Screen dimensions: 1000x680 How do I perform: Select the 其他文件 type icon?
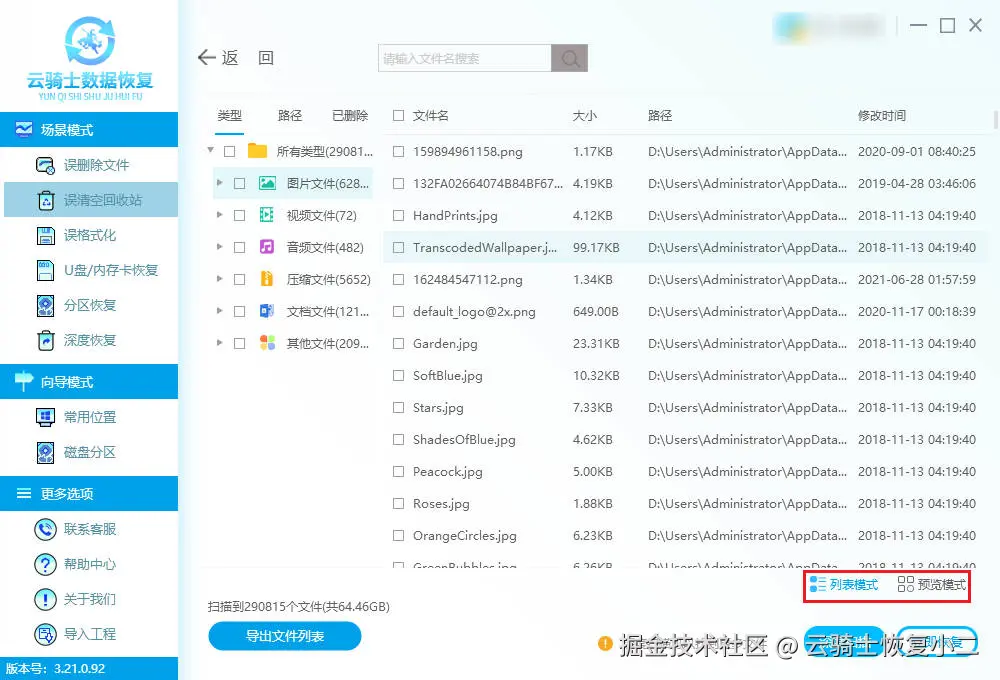pos(267,343)
